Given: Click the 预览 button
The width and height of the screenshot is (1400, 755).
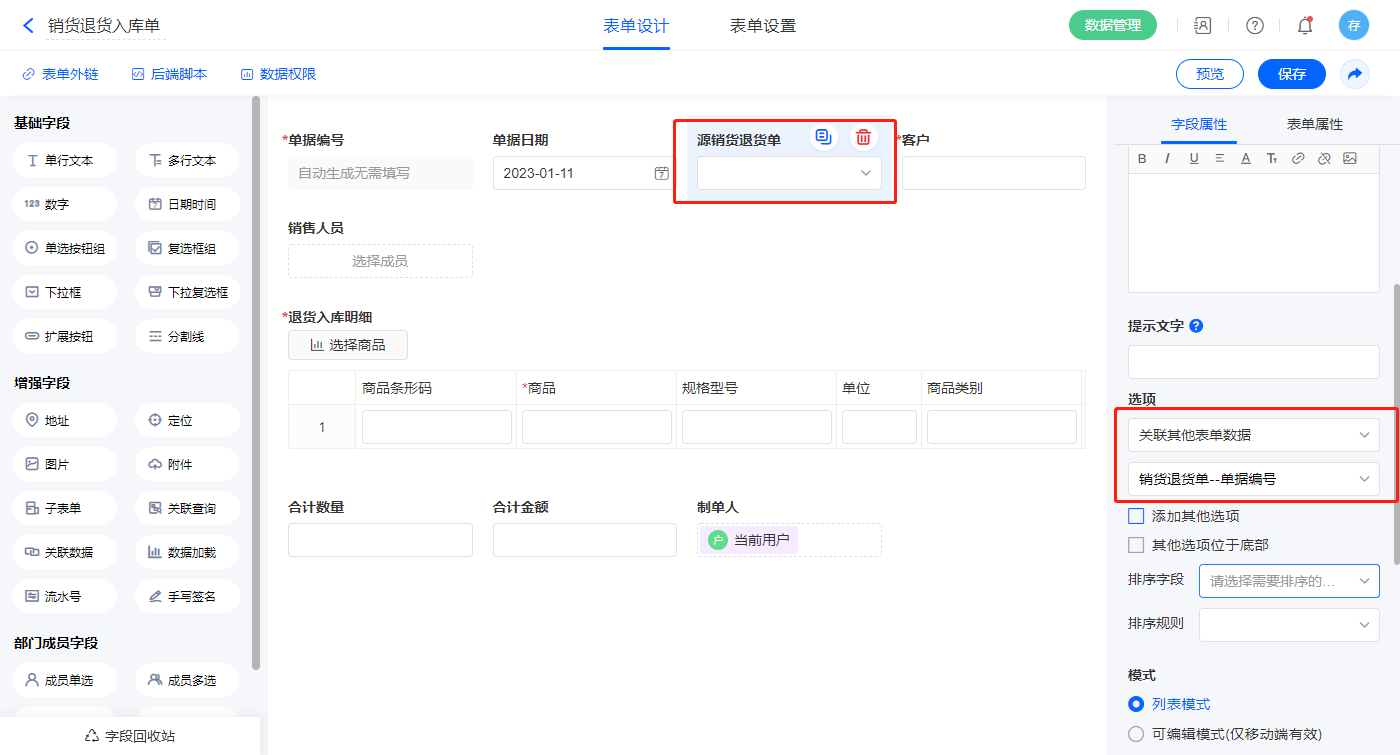Looking at the screenshot, I should coord(1209,74).
